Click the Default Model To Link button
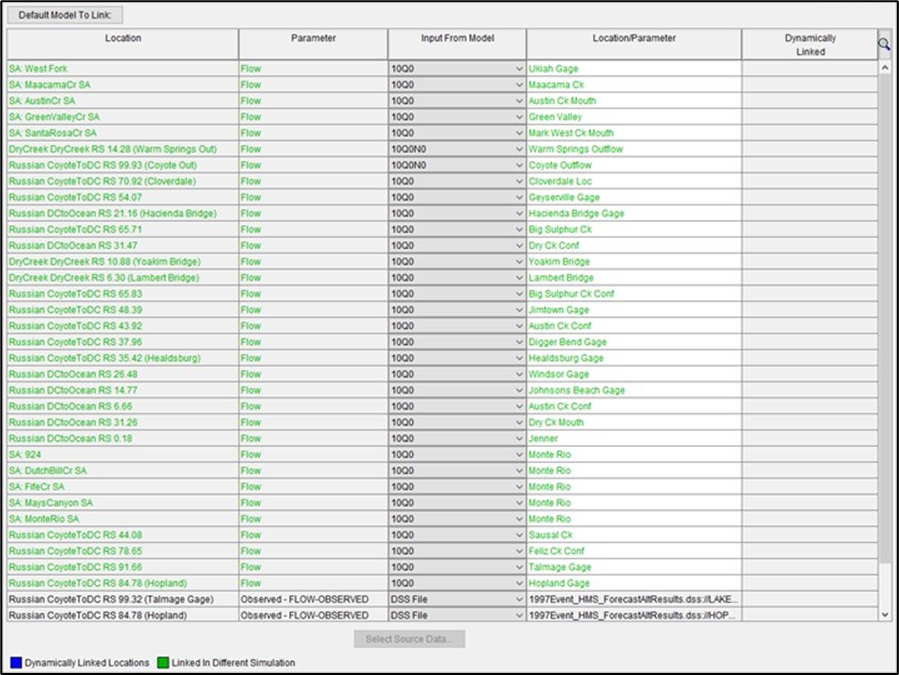The height and width of the screenshot is (675, 899). click(x=64, y=14)
